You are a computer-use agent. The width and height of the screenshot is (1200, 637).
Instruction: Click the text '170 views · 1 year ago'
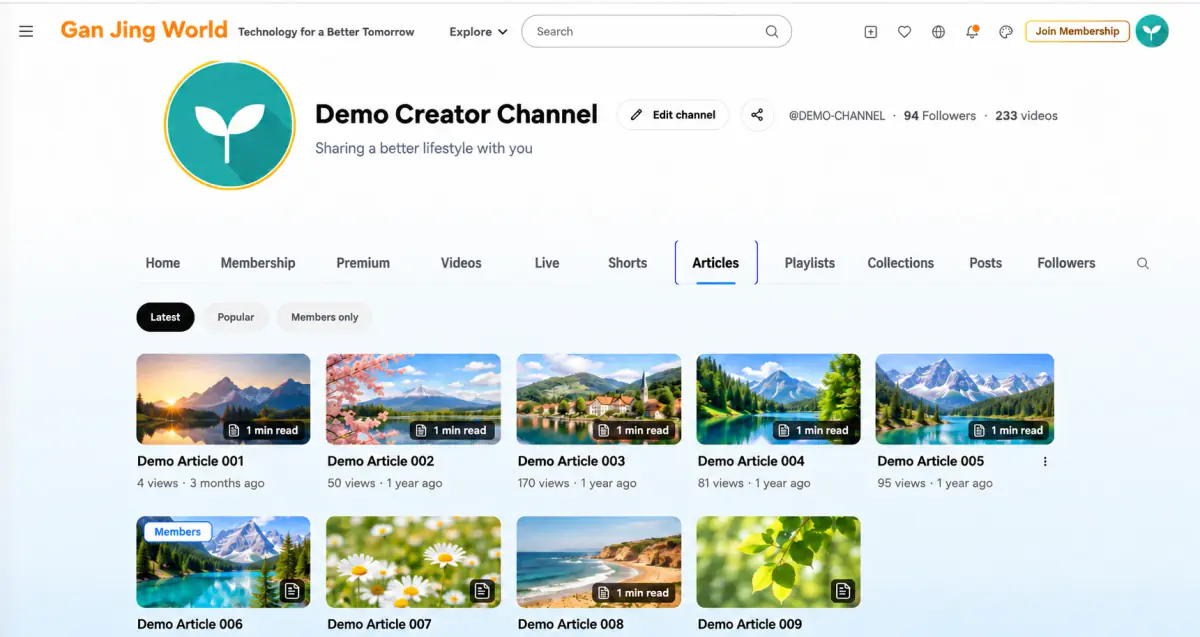tap(577, 483)
